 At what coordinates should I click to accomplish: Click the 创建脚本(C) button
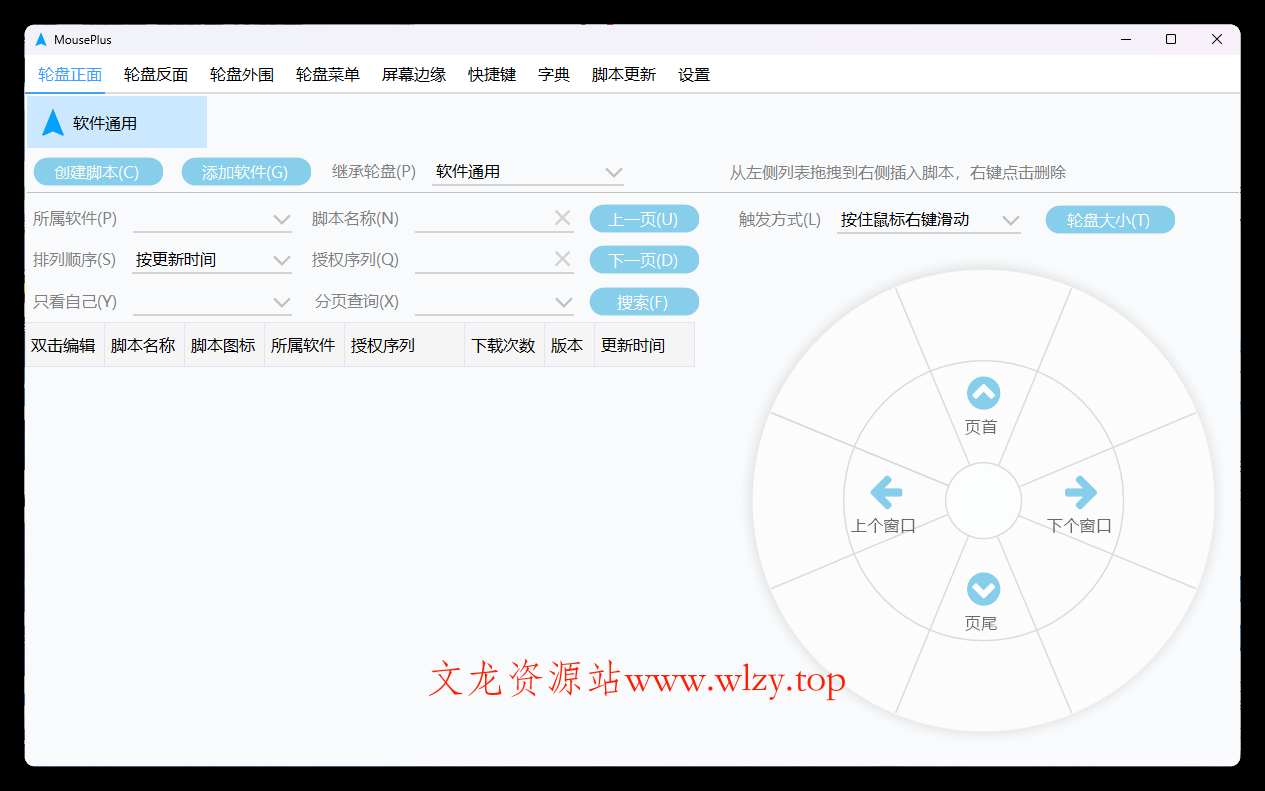click(98, 171)
